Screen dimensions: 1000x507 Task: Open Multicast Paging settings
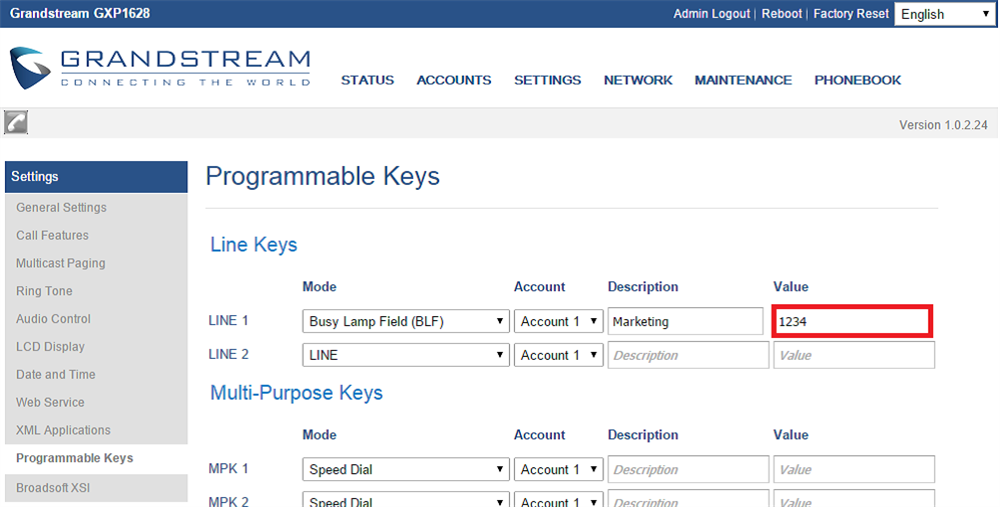(x=61, y=263)
